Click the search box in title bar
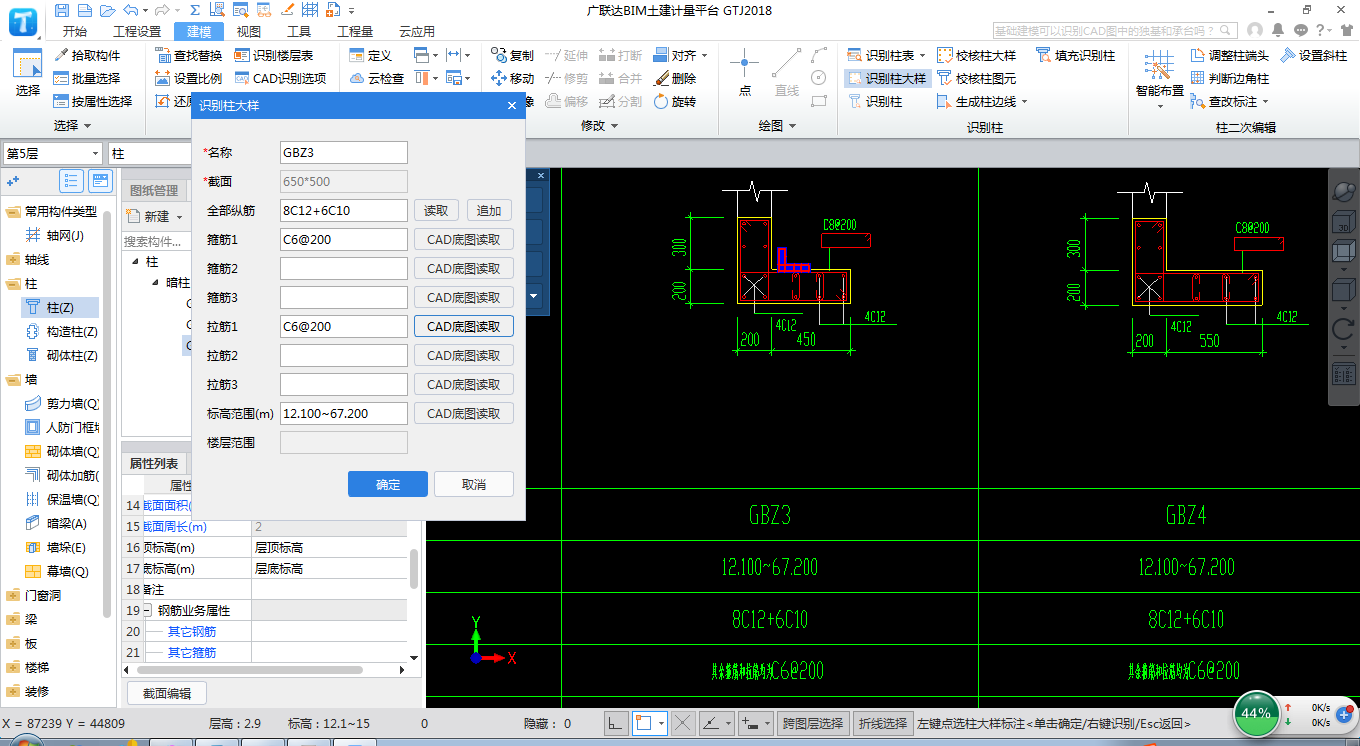The image size is (1360, 746). click(x=1117, y=30)
